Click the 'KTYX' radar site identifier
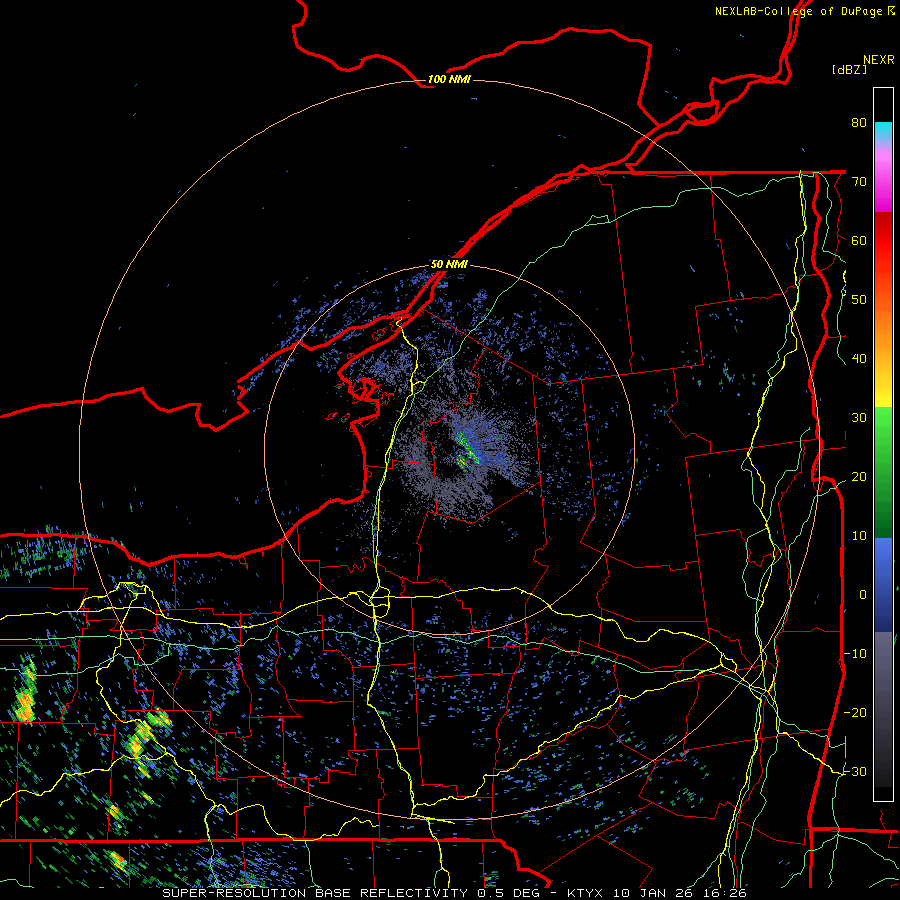 585,893
